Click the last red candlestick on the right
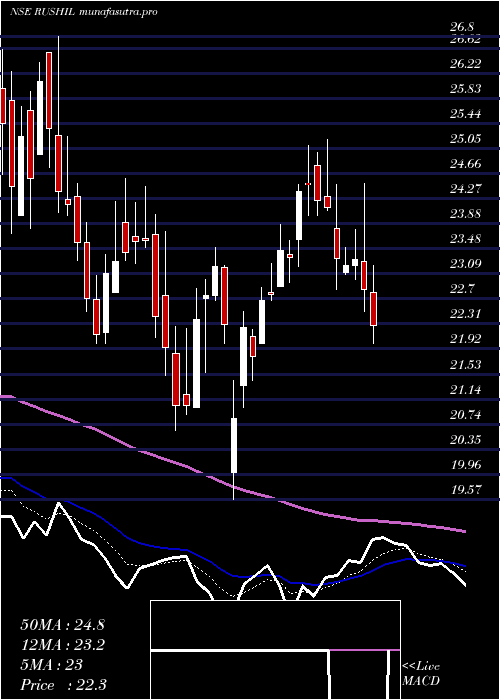The height and width of the screenshot is (700, 500). [x=374, y=309]
